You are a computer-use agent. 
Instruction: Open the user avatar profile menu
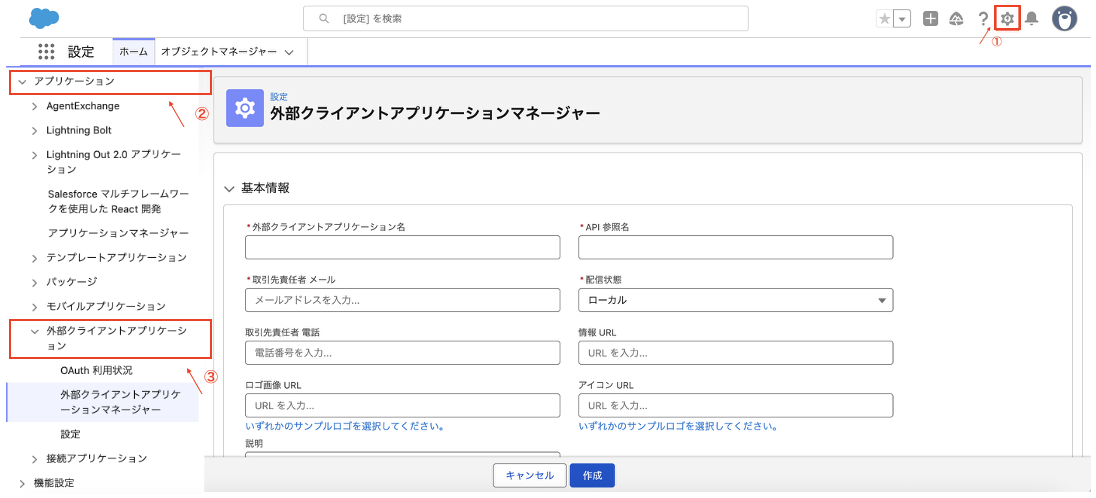[x=1065, y=19]
